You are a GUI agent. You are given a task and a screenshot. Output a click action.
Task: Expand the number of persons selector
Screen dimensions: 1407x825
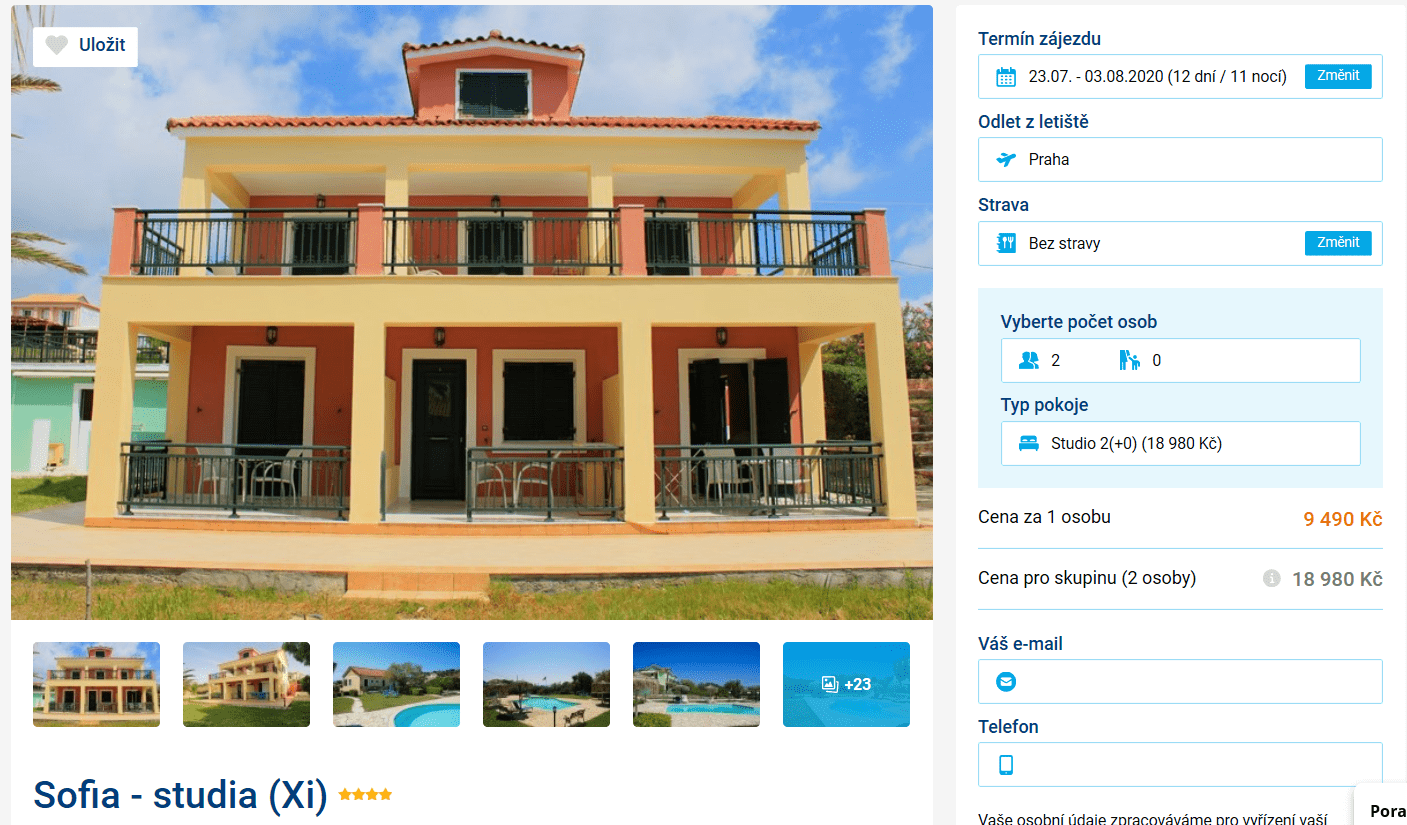pyautogui.click(x=1180, y=360)
